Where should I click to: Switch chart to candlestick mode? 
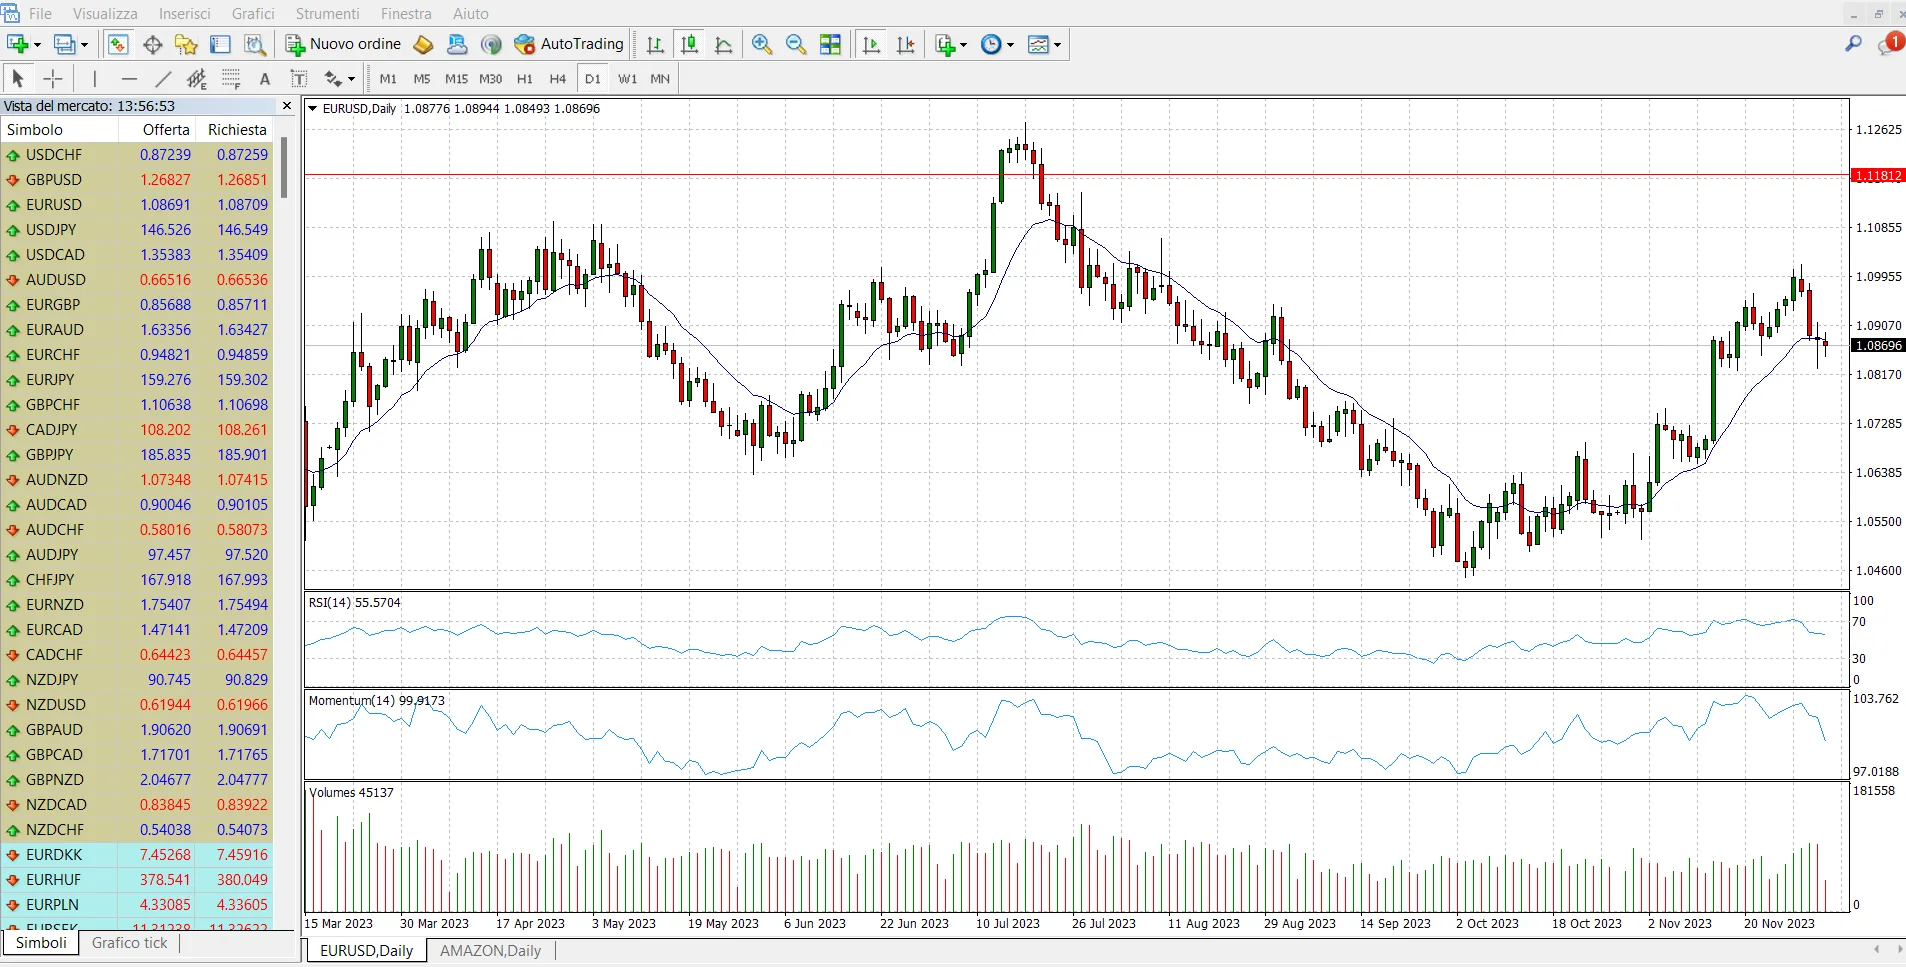click(689, 44)
